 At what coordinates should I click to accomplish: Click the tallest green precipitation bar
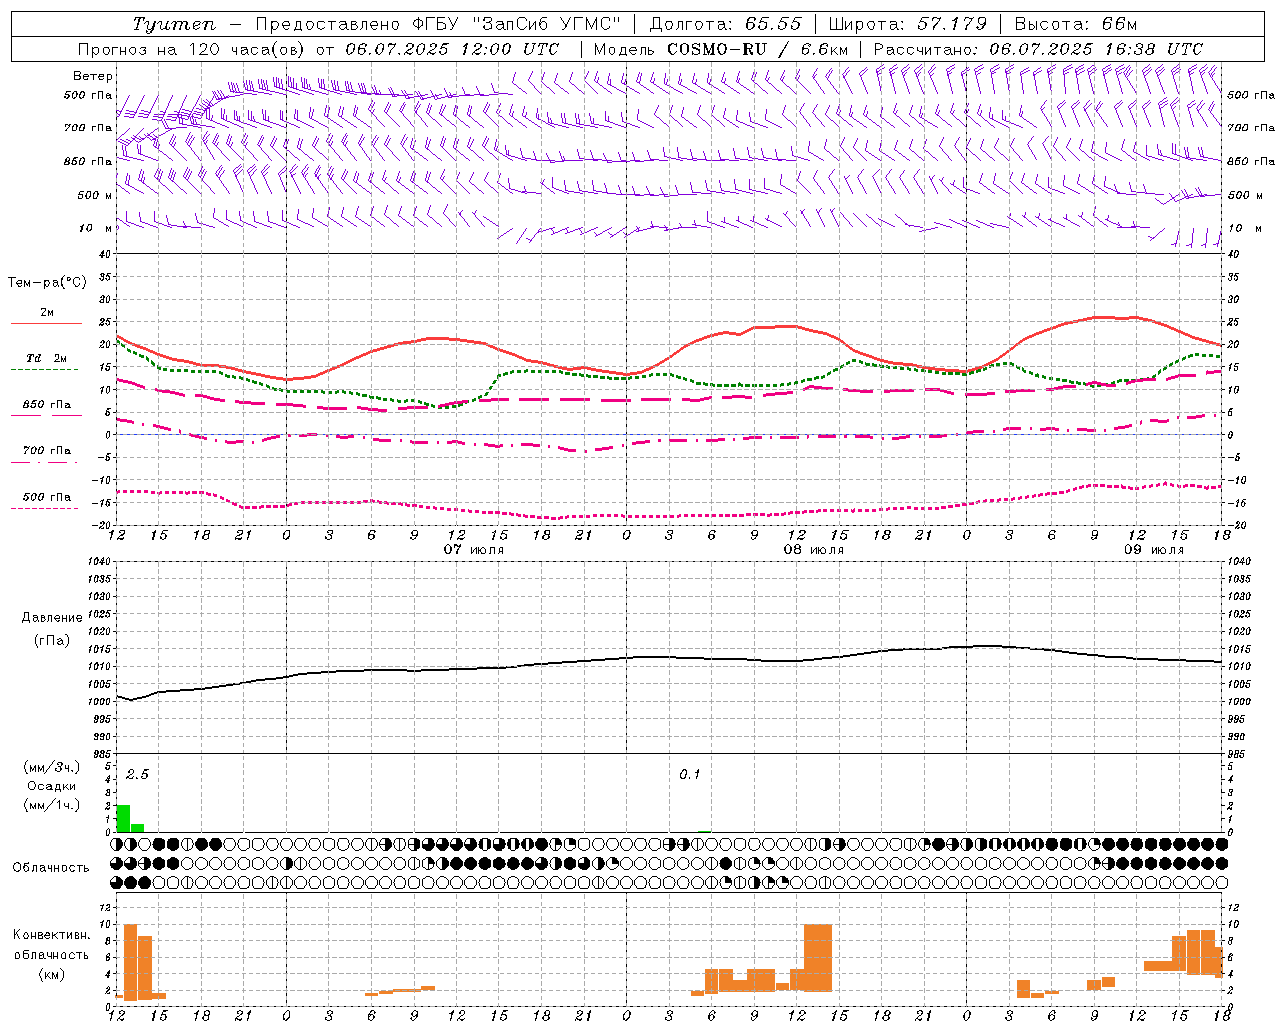(x=124, y=818)
